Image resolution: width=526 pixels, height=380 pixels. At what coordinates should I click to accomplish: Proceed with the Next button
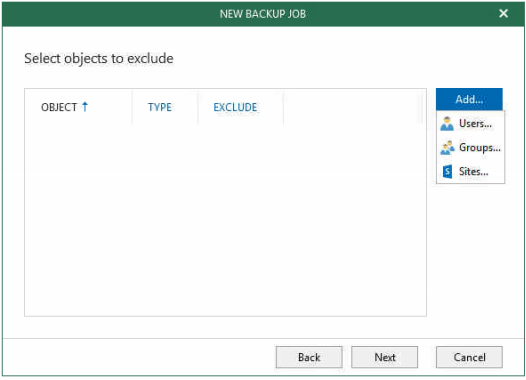(384, 357)
